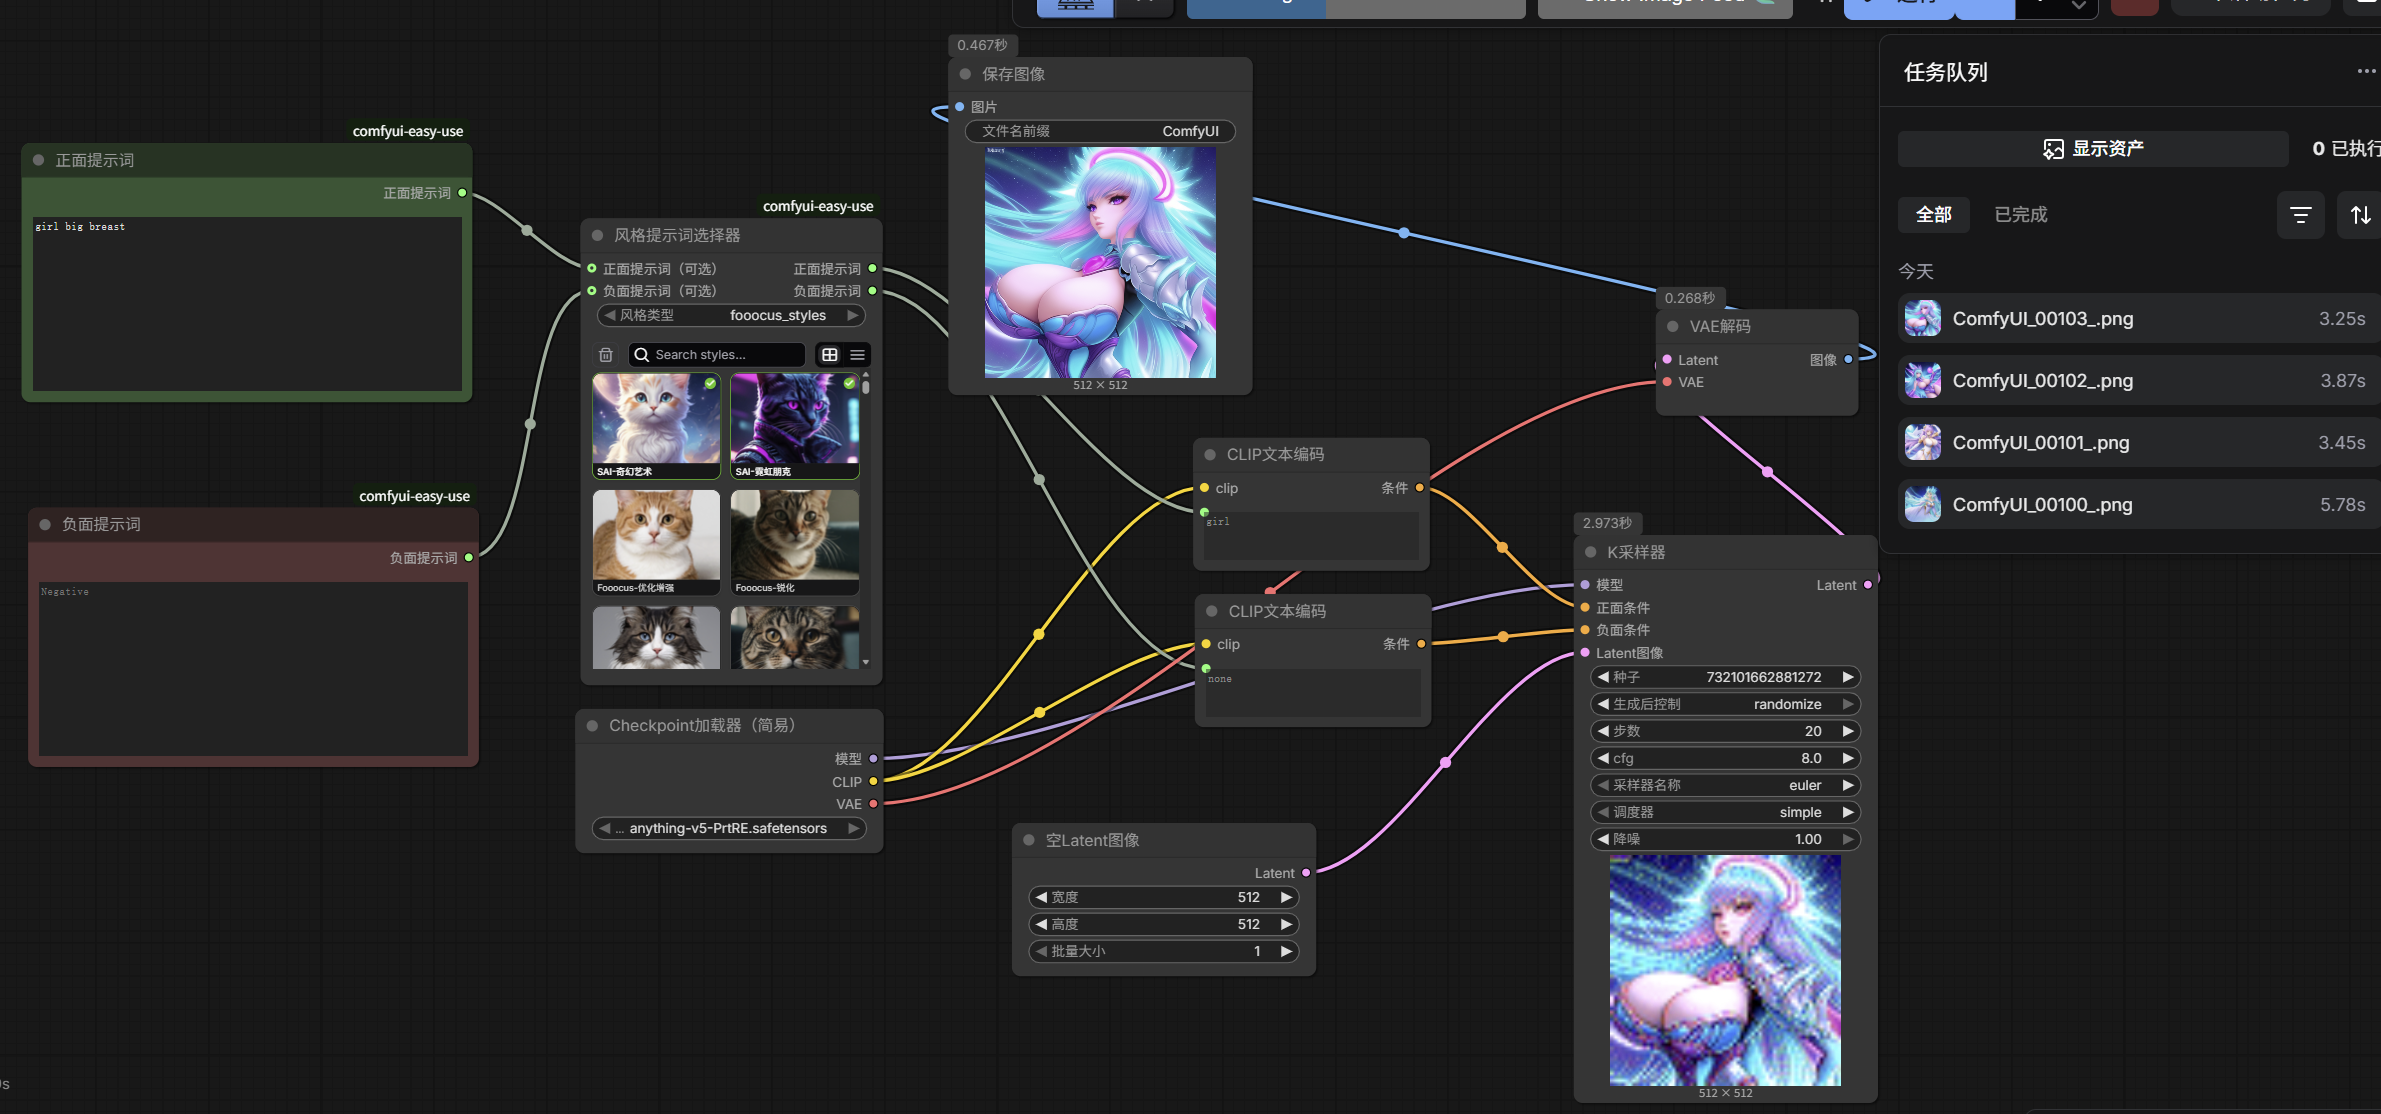Deselect the SAI-奇幻艺术 style
Viewport: 2381px width, 1114px height.
[x=656, y=424]
